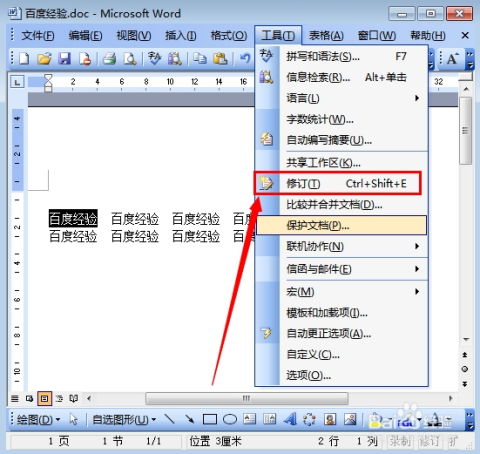Image resolution: width=480 pixels, height=454 pixels.
Task: Click the Print icon in the toolbar
Action: (109, 59)
